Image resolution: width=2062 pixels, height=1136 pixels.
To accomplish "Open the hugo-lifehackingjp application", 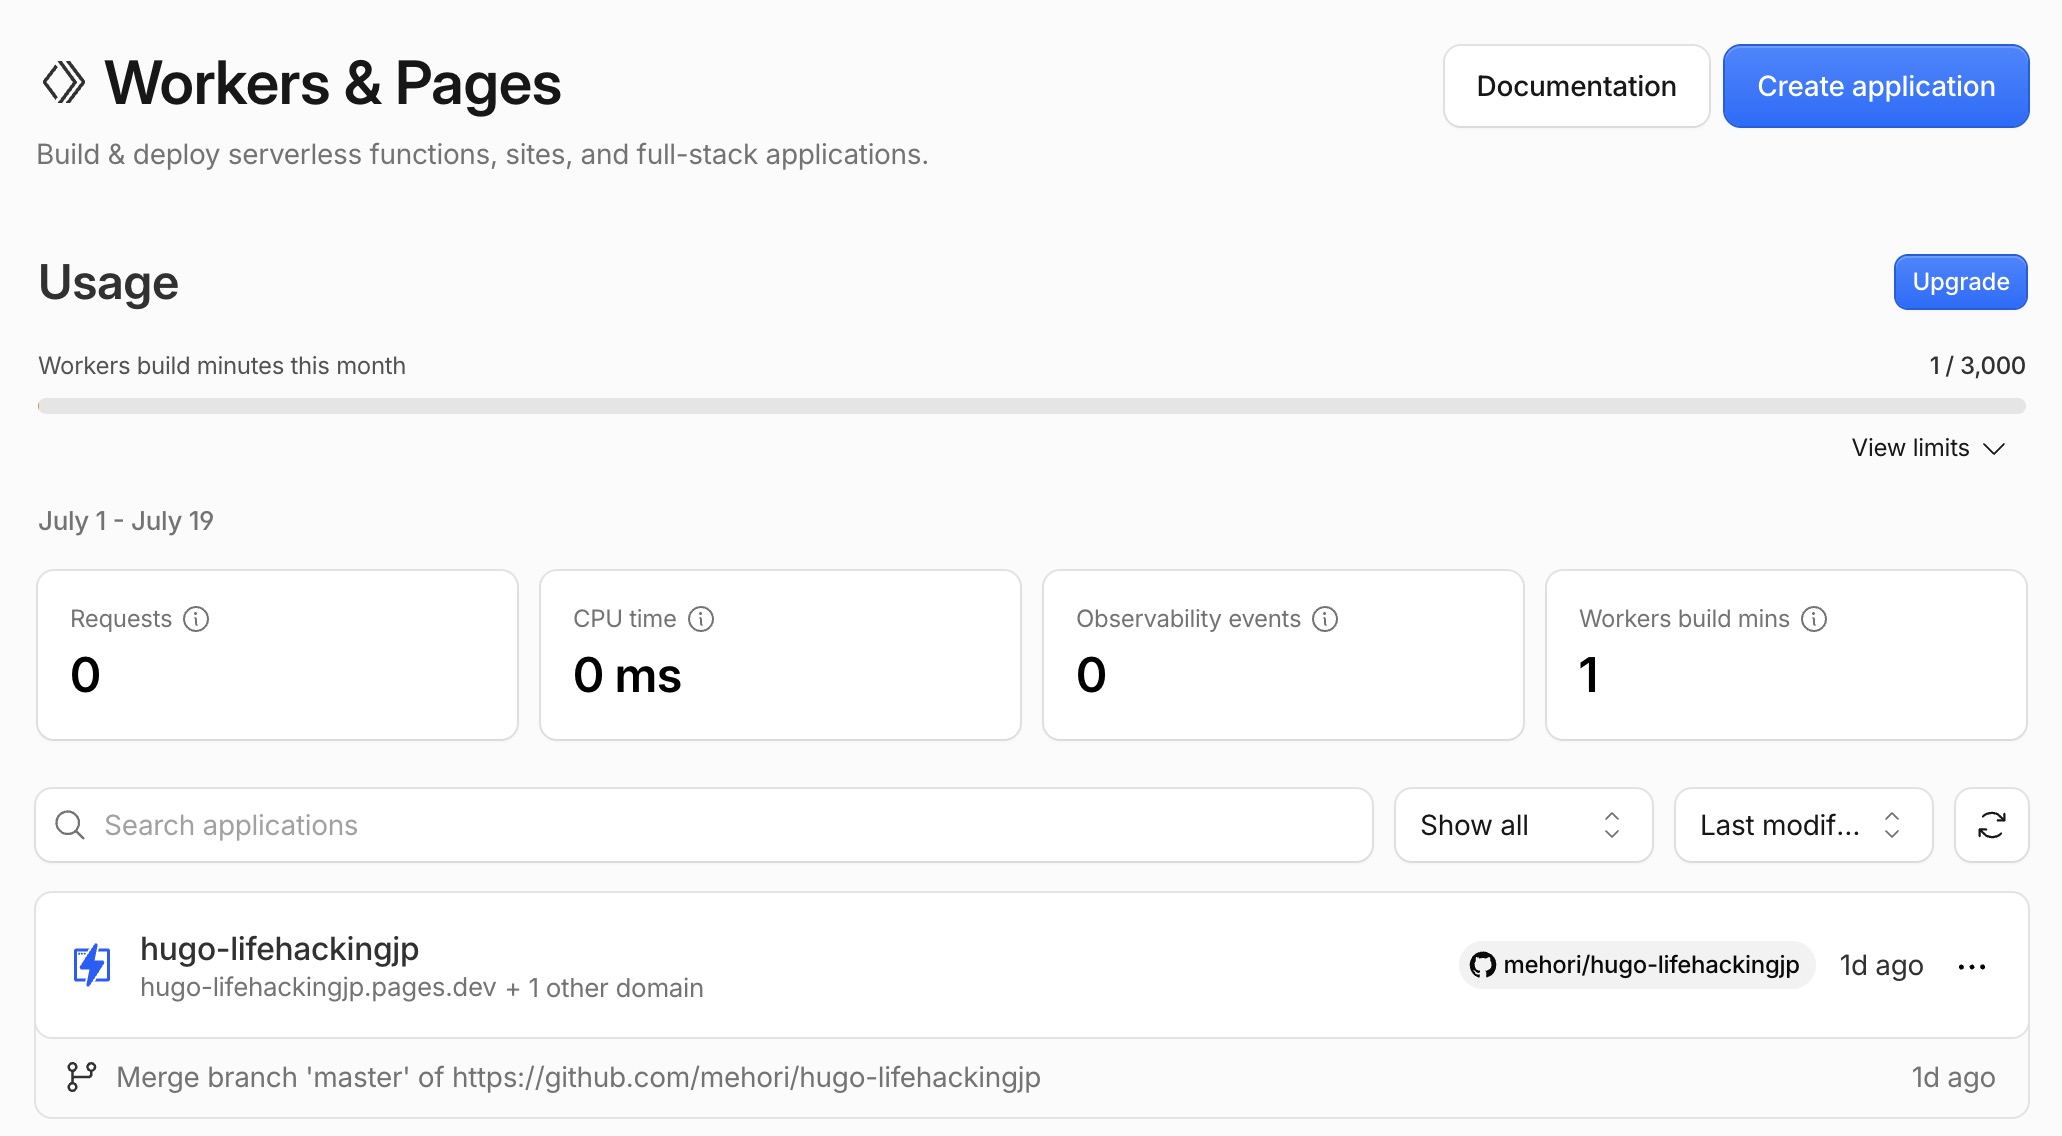I will point(279,948).
